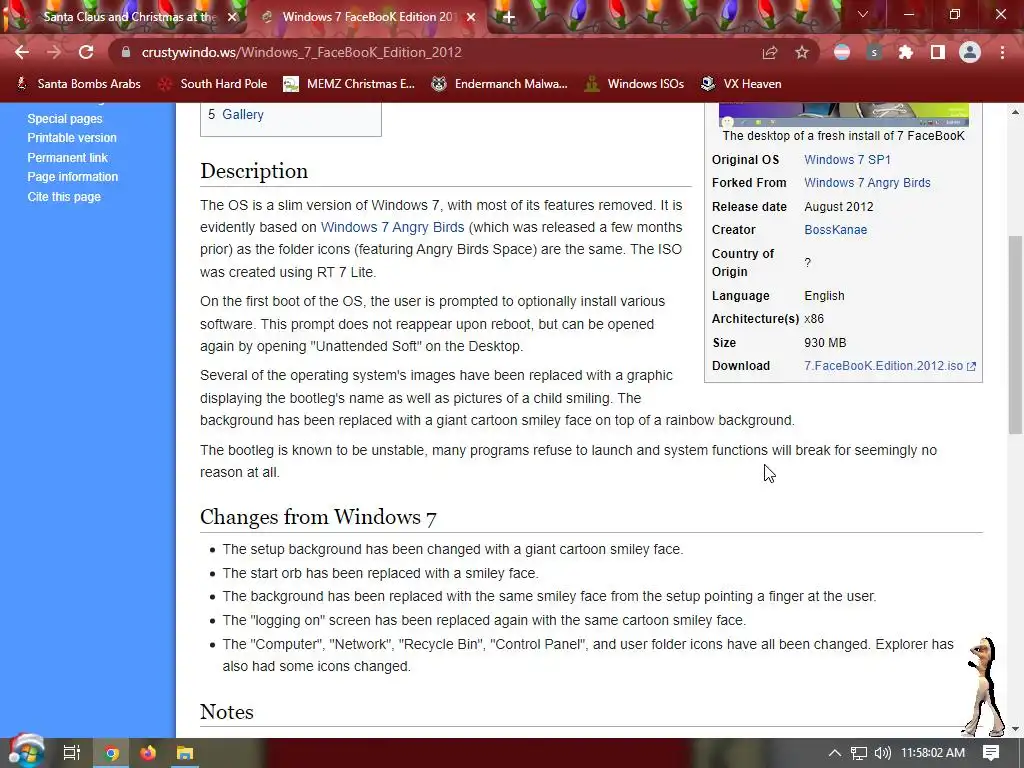
Task: Open BossKanae creator link
Action: pyautogui.click(x=835, y=230)
